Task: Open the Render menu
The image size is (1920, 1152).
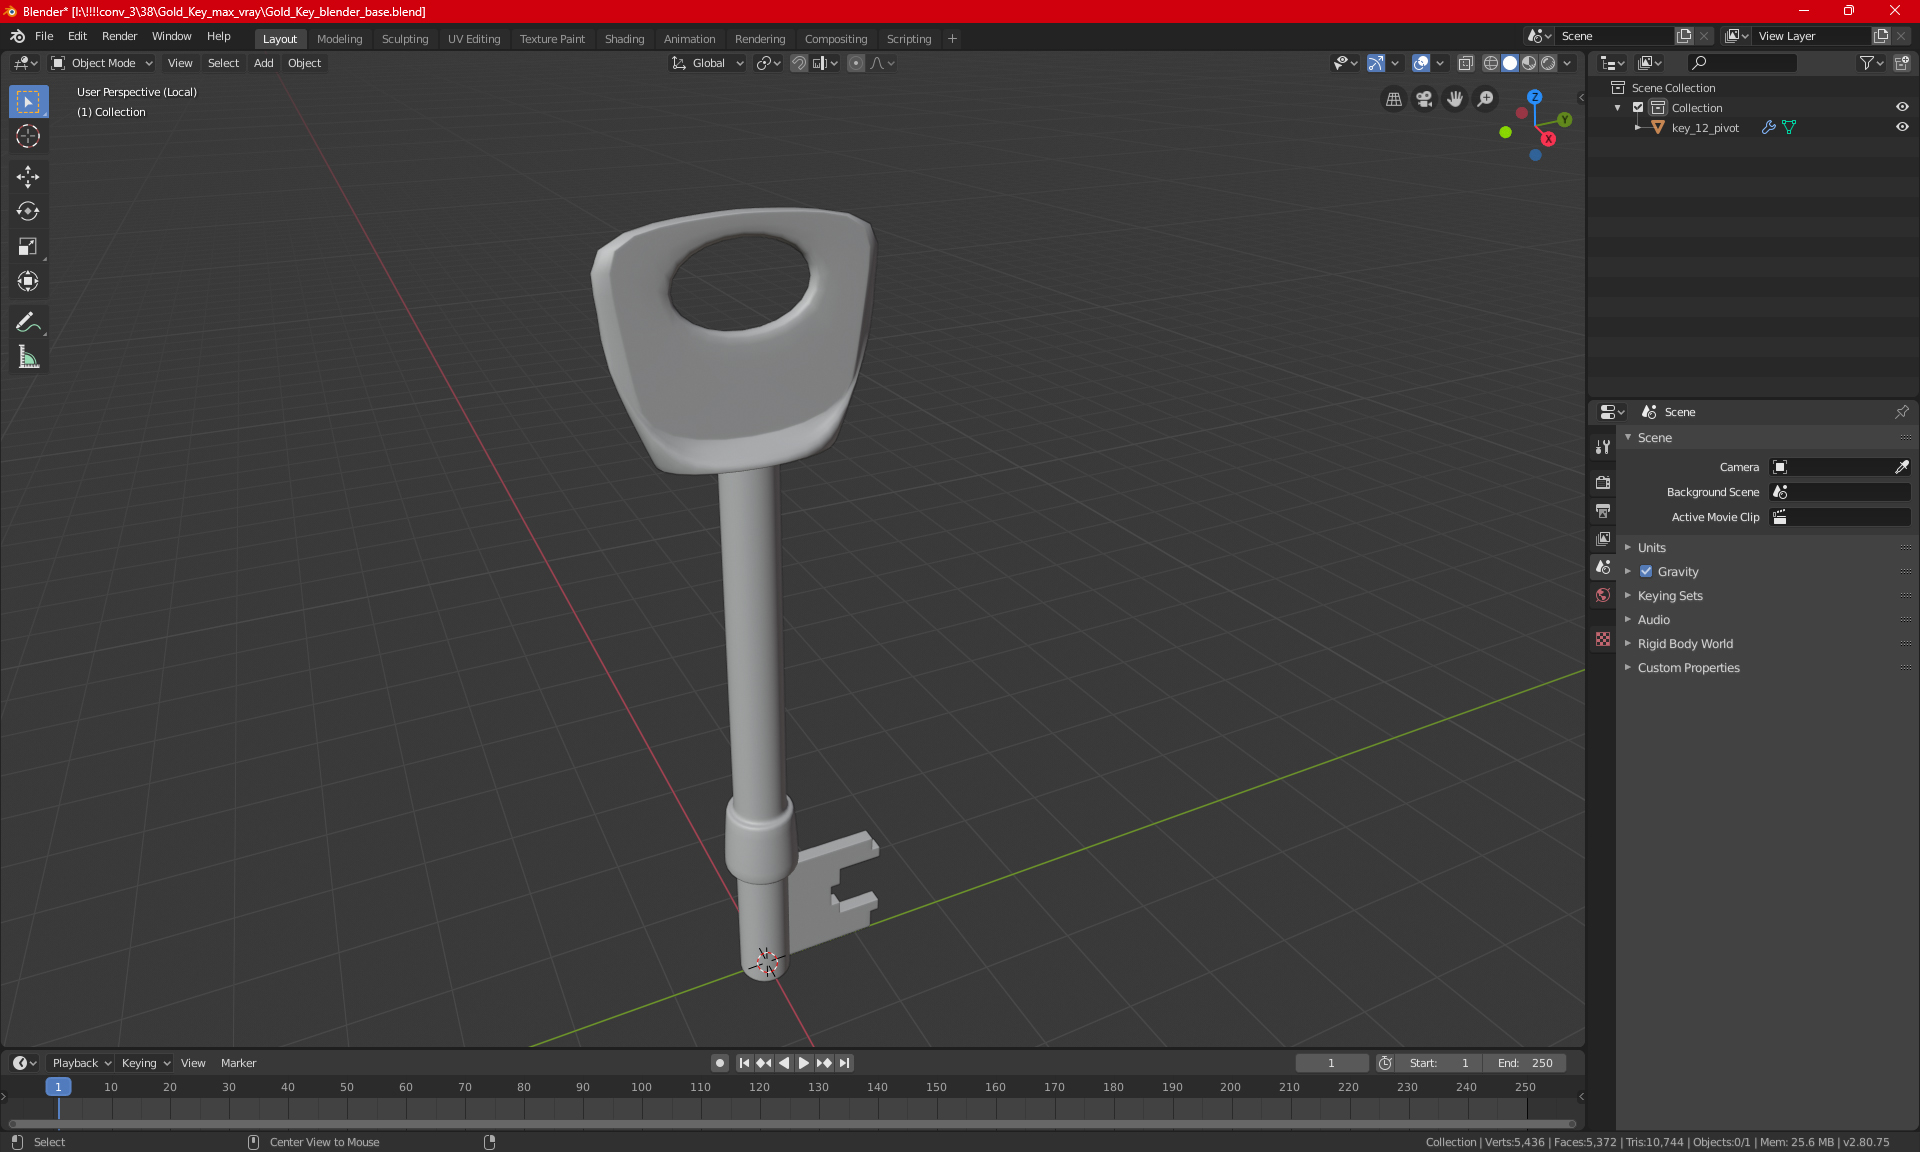Action: tap(119, 36)
